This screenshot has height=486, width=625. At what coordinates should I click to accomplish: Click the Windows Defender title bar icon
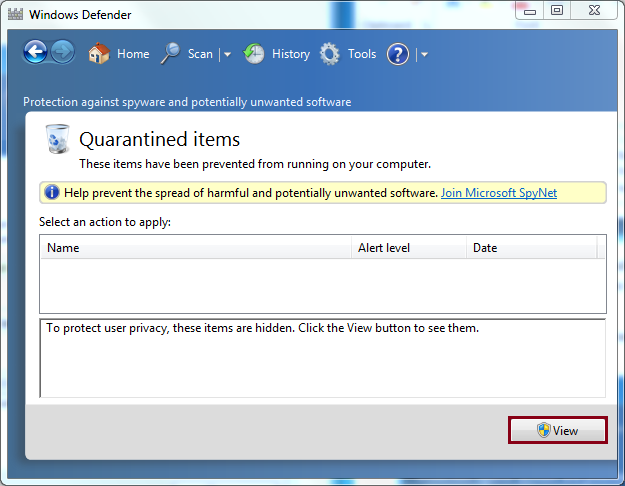[x=15, y=14]
